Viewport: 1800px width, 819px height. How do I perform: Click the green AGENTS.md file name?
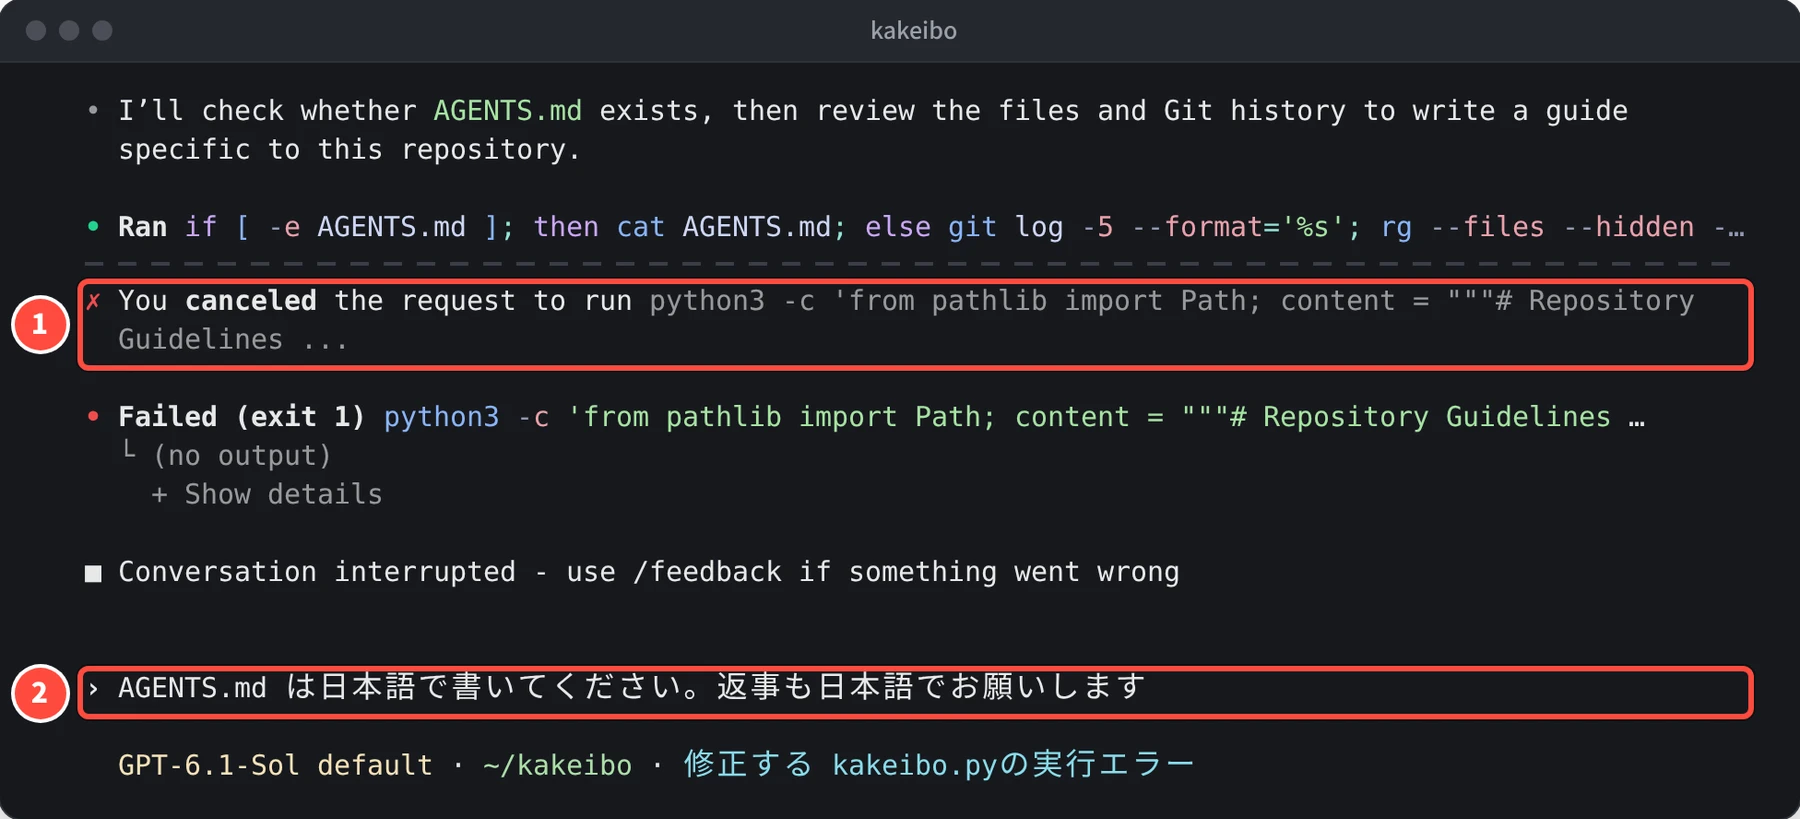click(x=507, y=111)
